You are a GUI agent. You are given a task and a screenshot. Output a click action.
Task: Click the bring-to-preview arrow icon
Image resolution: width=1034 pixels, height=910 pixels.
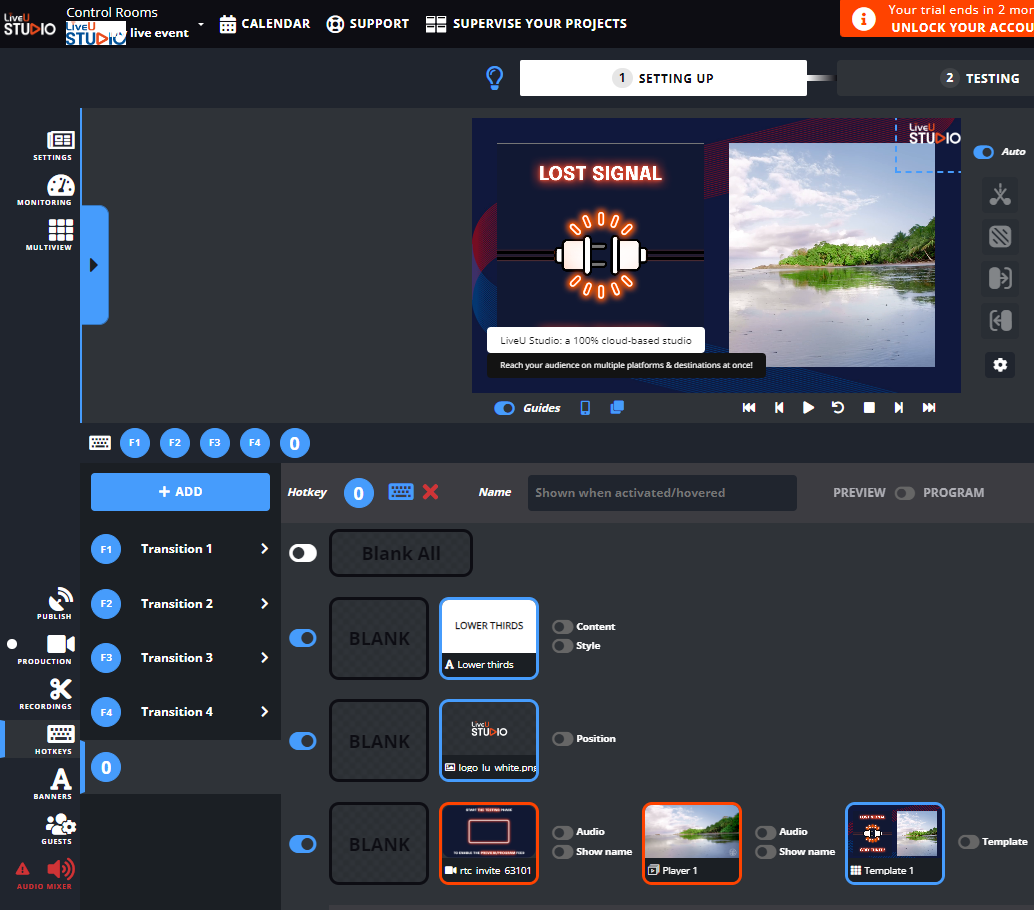tap(1000, 321)
